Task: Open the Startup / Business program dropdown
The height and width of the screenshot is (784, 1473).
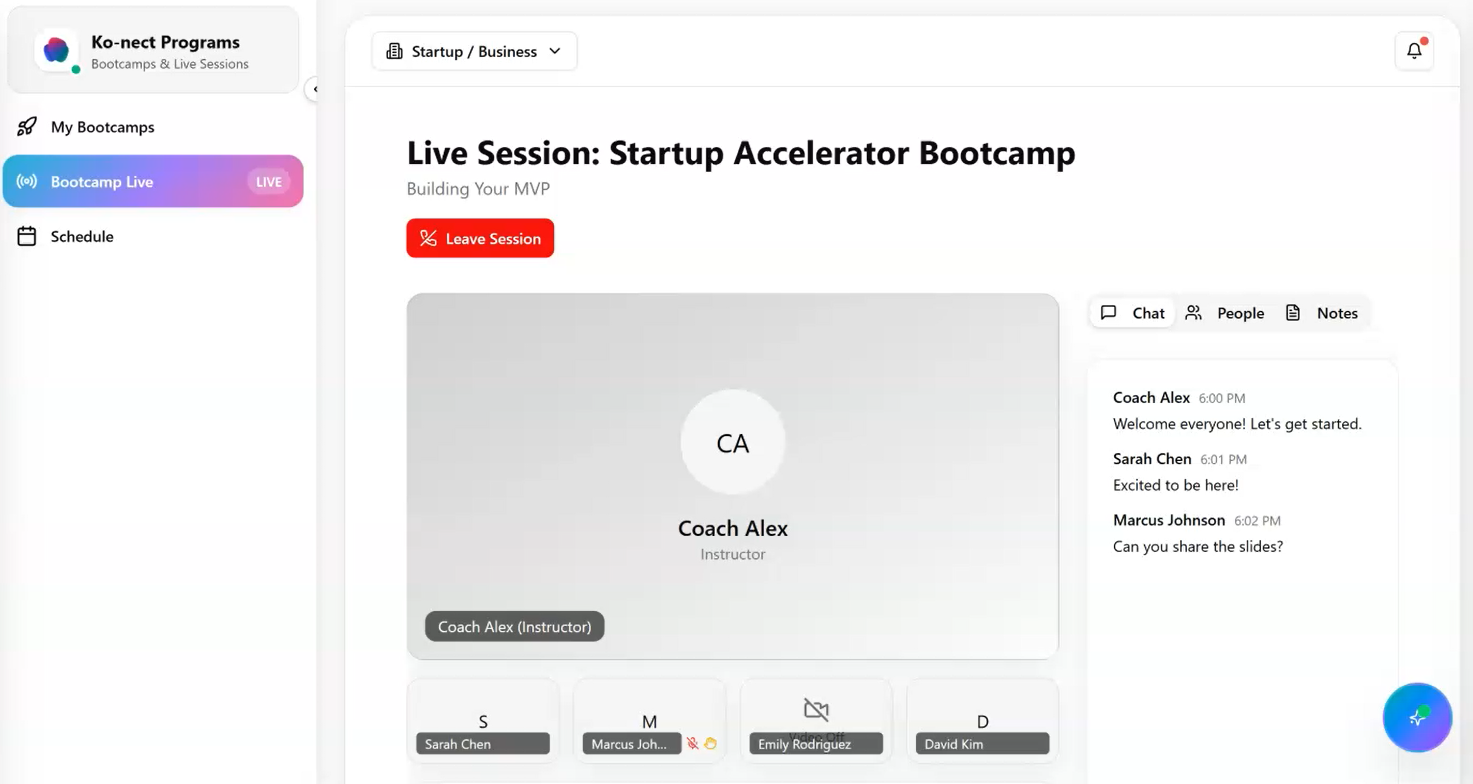Action: pos(473,50)
